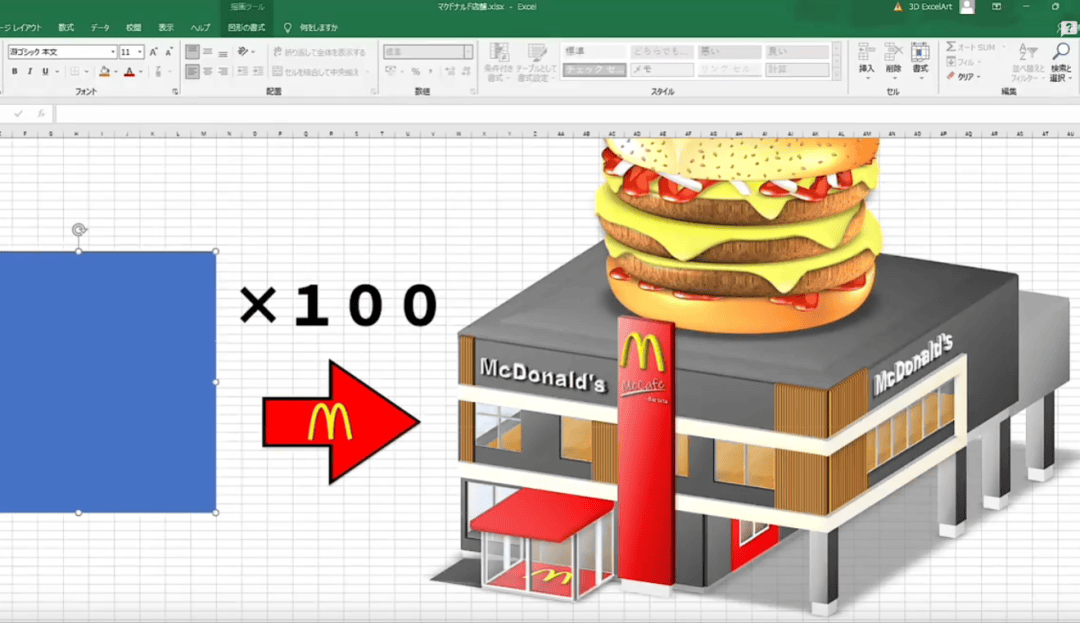Screen dimensions: 1080x623
Task: Open the Data (データ) tab
Action: click(x=100, y=28)
